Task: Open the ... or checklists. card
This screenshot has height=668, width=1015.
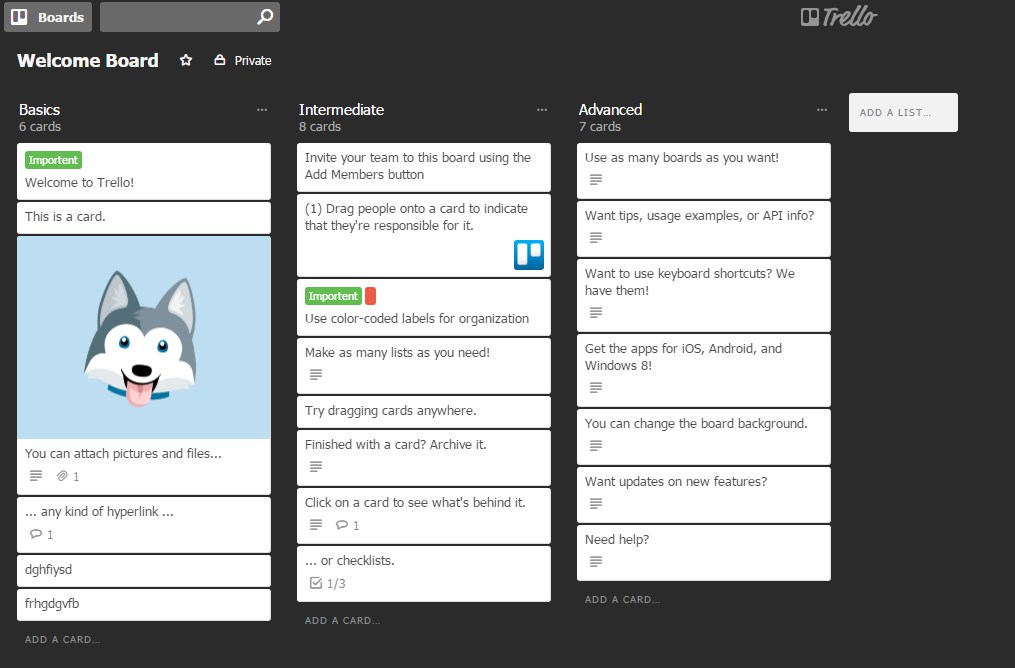Action: pos(423,574)
